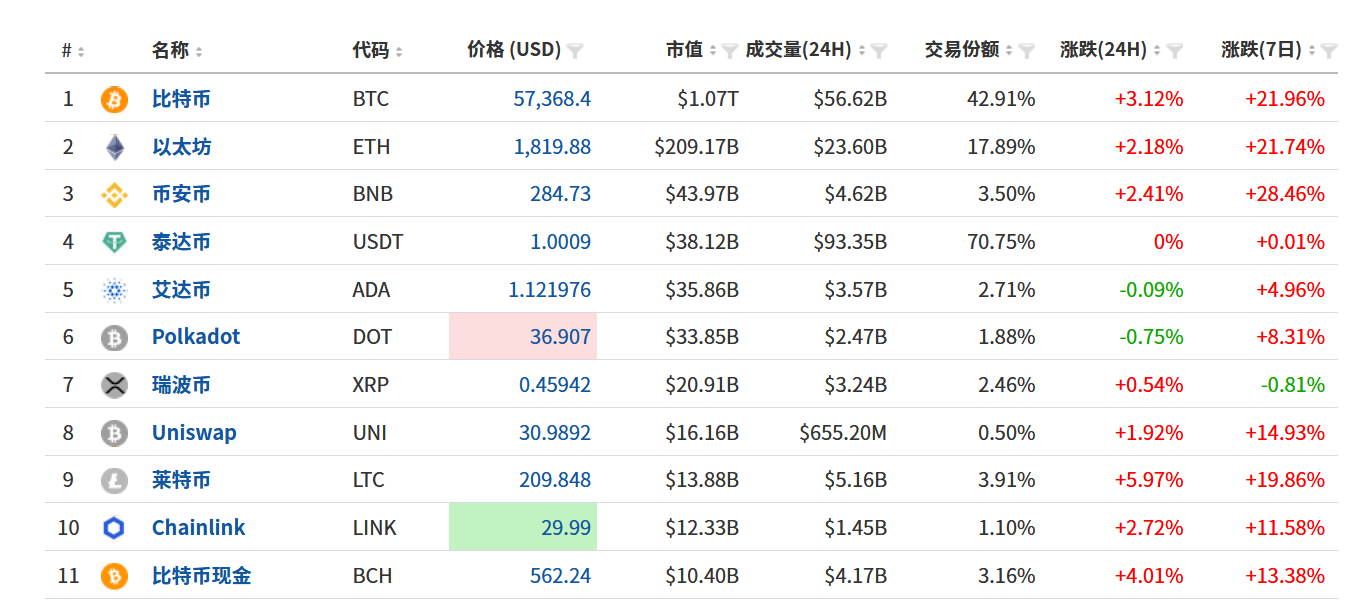Open the Polkadot coin link
Image resolution: width=1351 pixels, height=605 pixels.
click(196, 337)
